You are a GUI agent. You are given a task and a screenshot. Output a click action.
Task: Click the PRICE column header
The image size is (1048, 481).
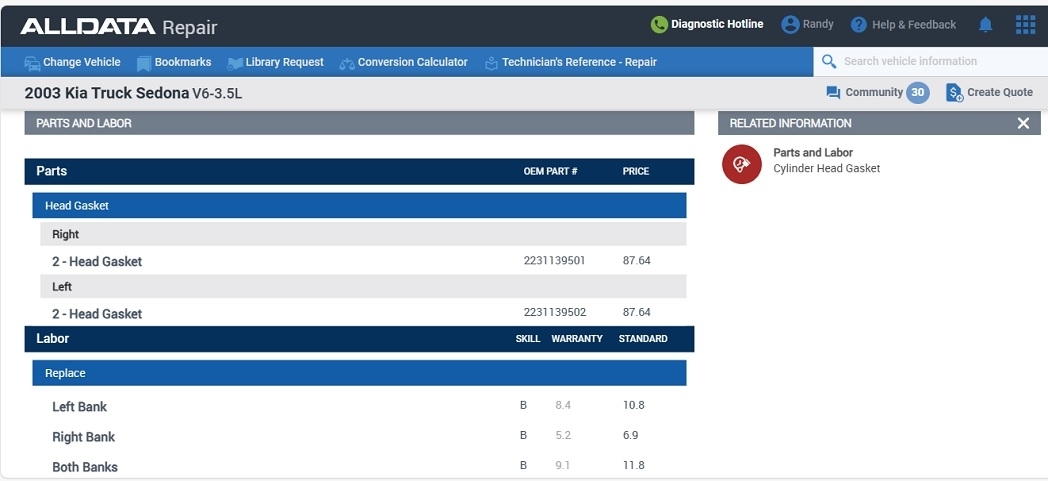(636, 171)
